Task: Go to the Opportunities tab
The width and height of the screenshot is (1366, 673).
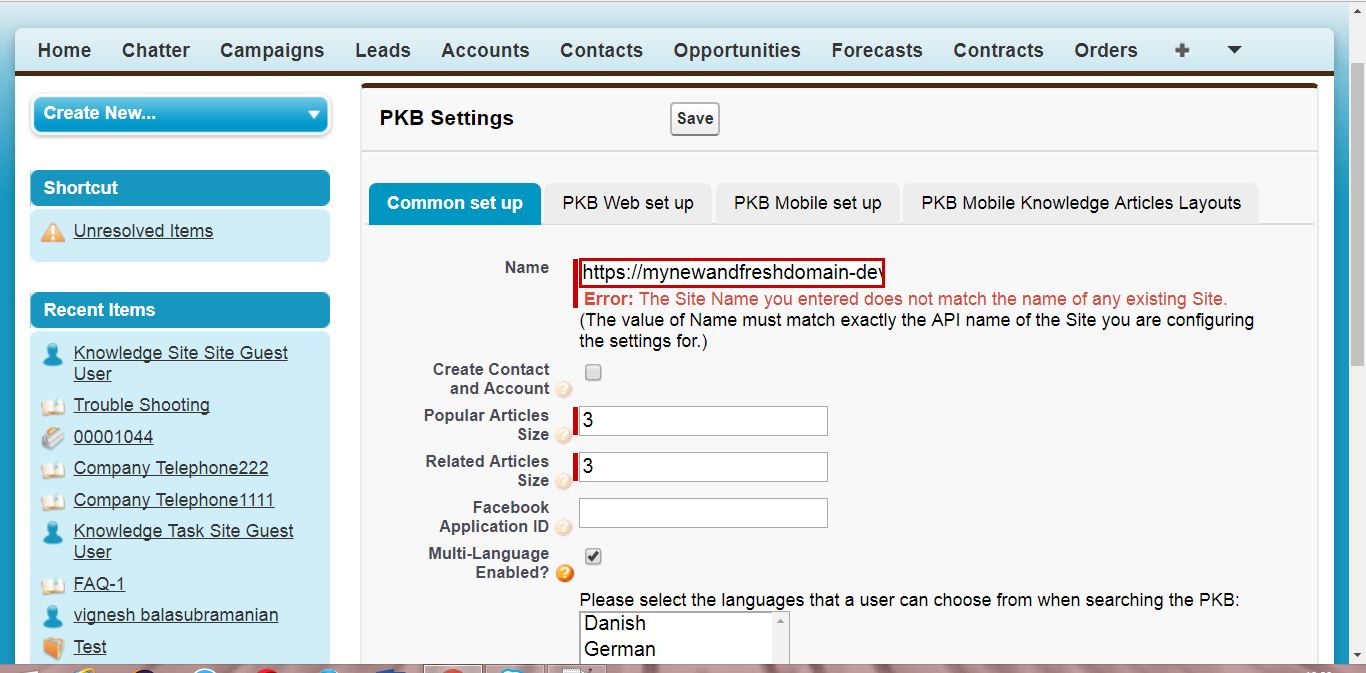Action: 737,50
